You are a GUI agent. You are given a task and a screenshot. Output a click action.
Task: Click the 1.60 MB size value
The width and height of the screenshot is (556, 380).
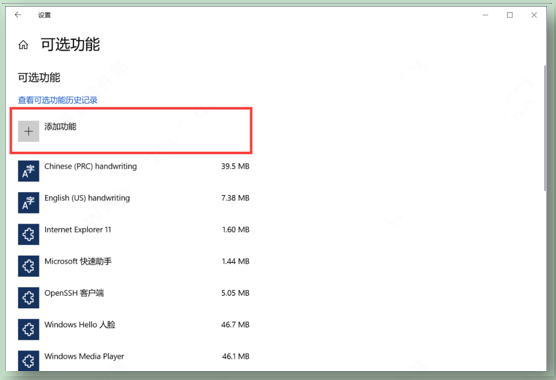[236, 230]
